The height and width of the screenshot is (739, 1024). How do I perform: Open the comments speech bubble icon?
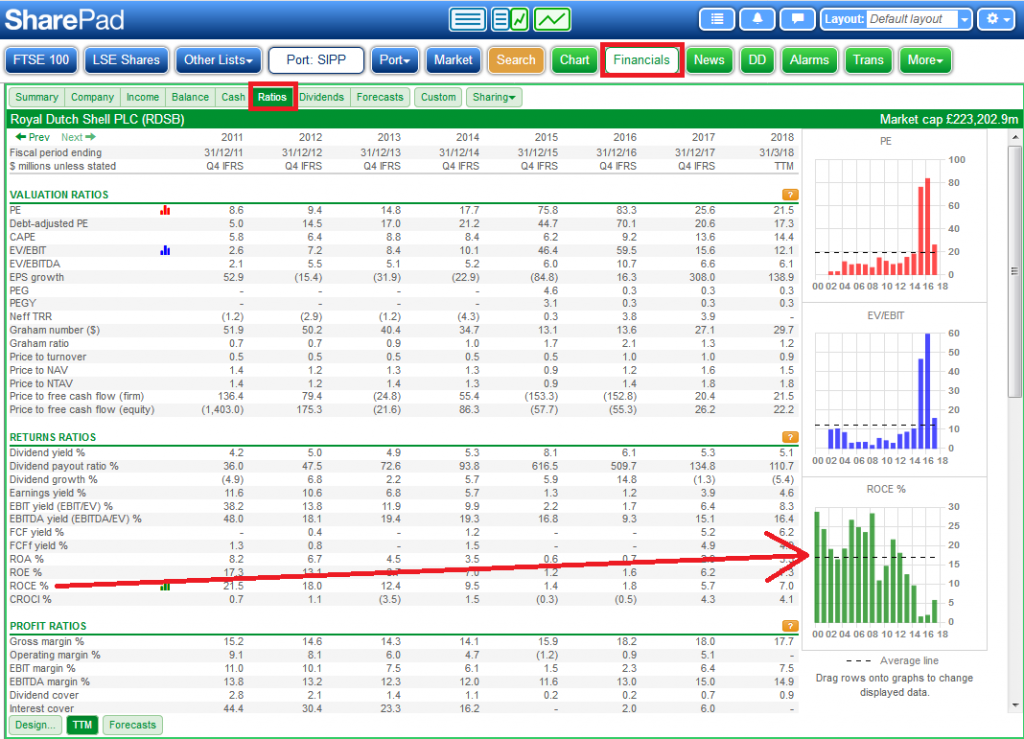click(x=798, y=17)
